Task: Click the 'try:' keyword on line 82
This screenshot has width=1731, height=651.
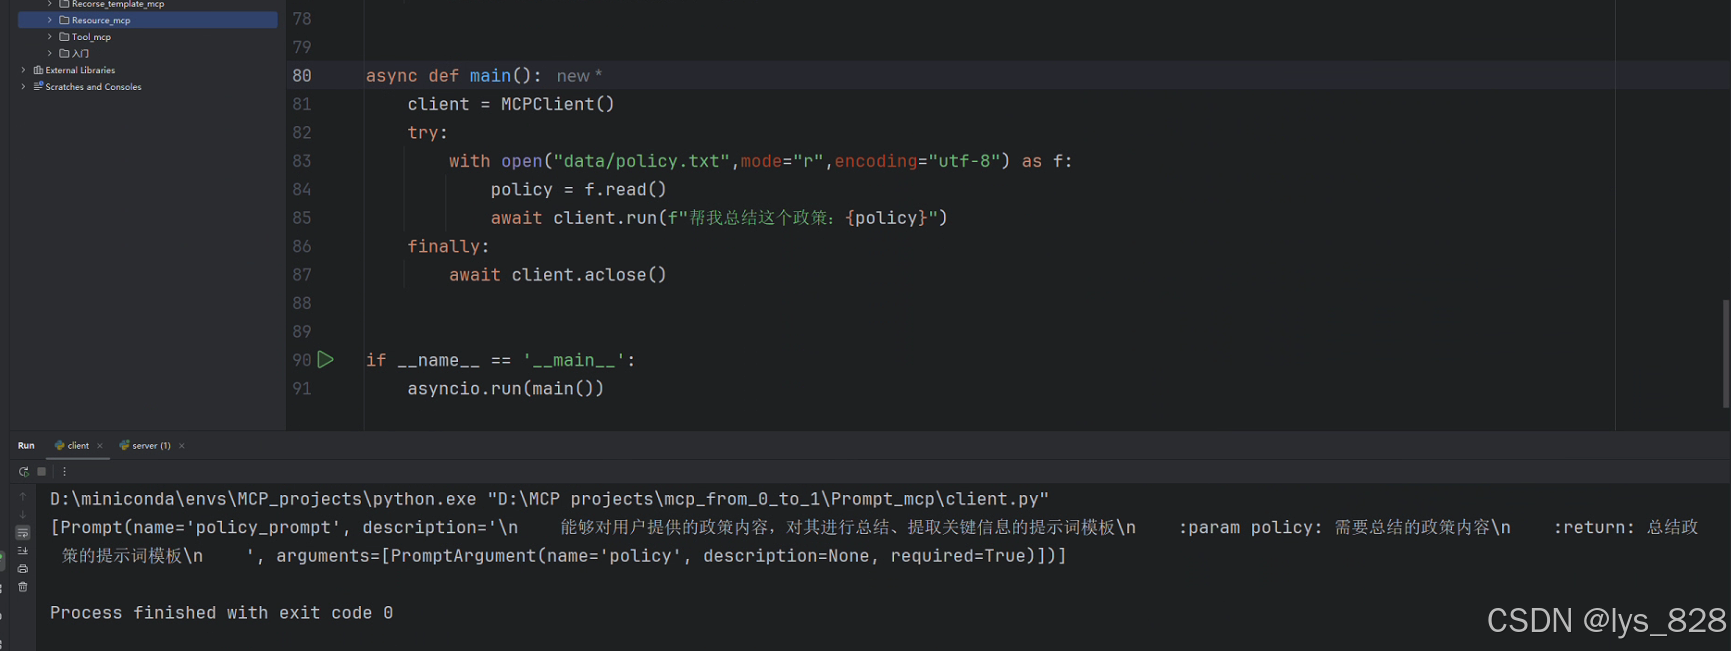Action: coord(428,133)
